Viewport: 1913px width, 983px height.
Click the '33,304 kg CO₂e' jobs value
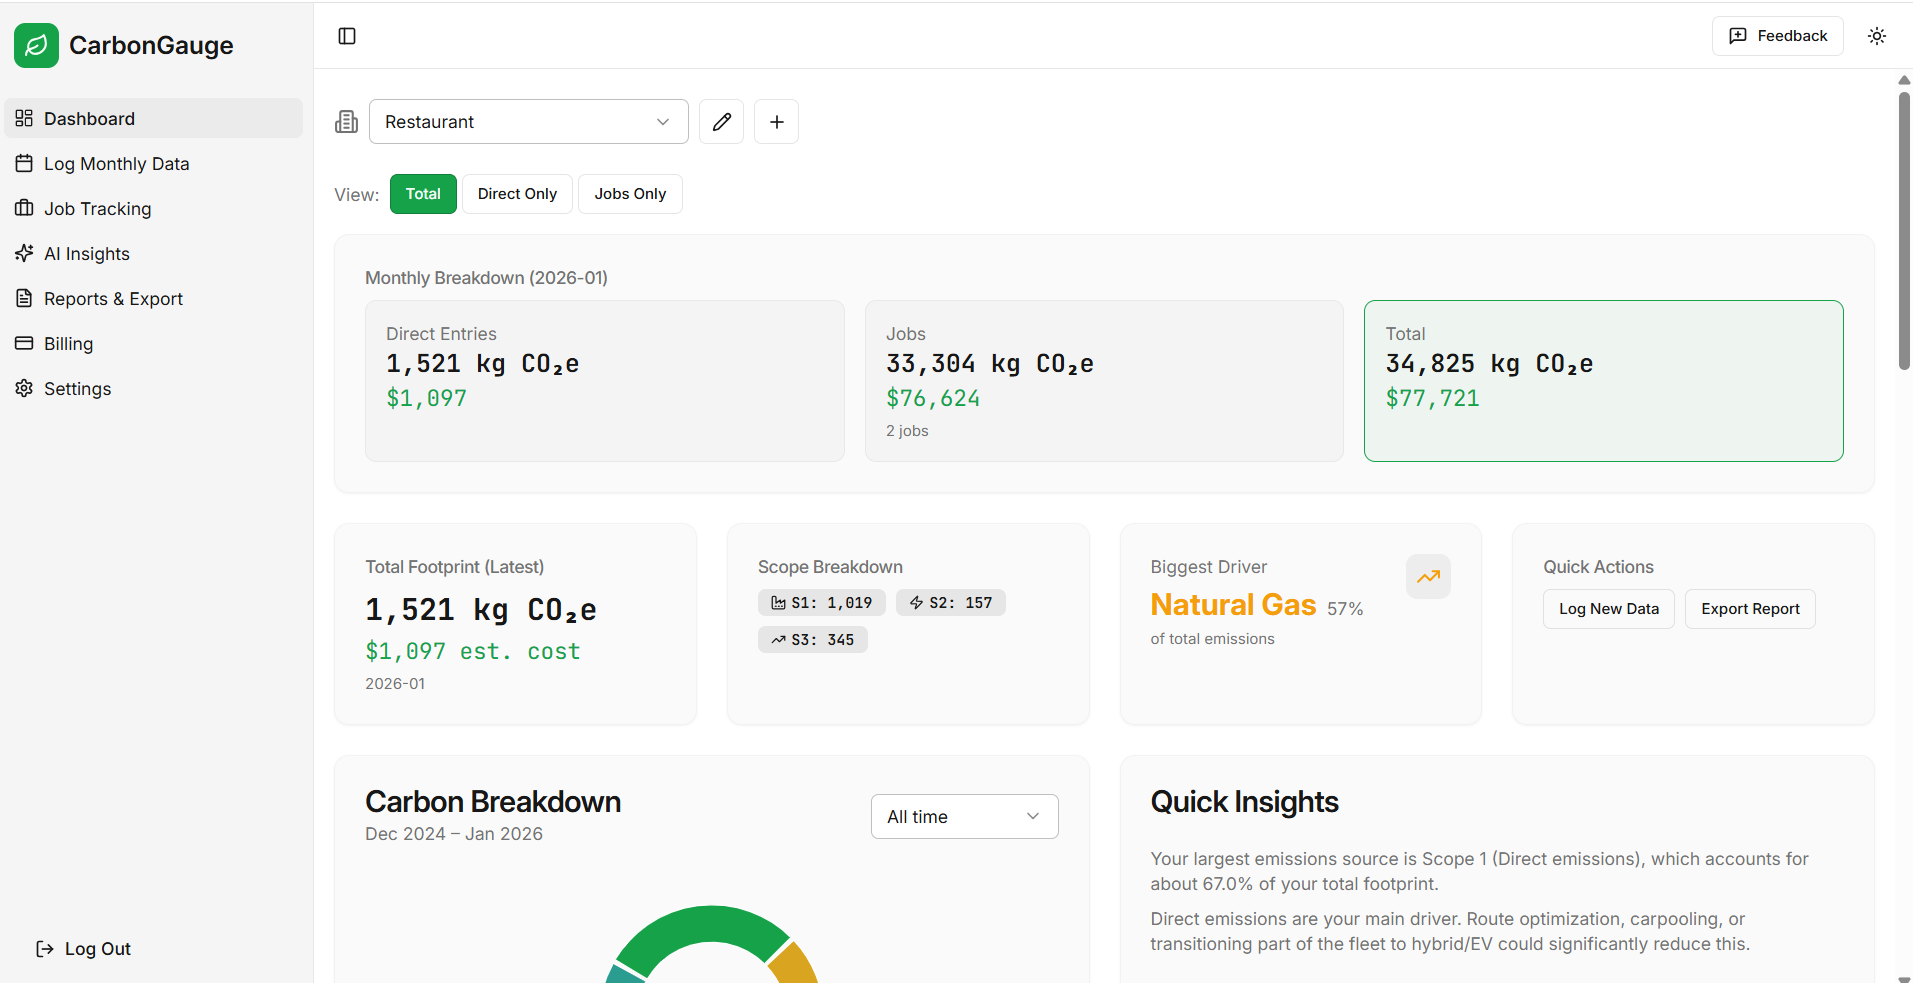[x=990, y=364]
